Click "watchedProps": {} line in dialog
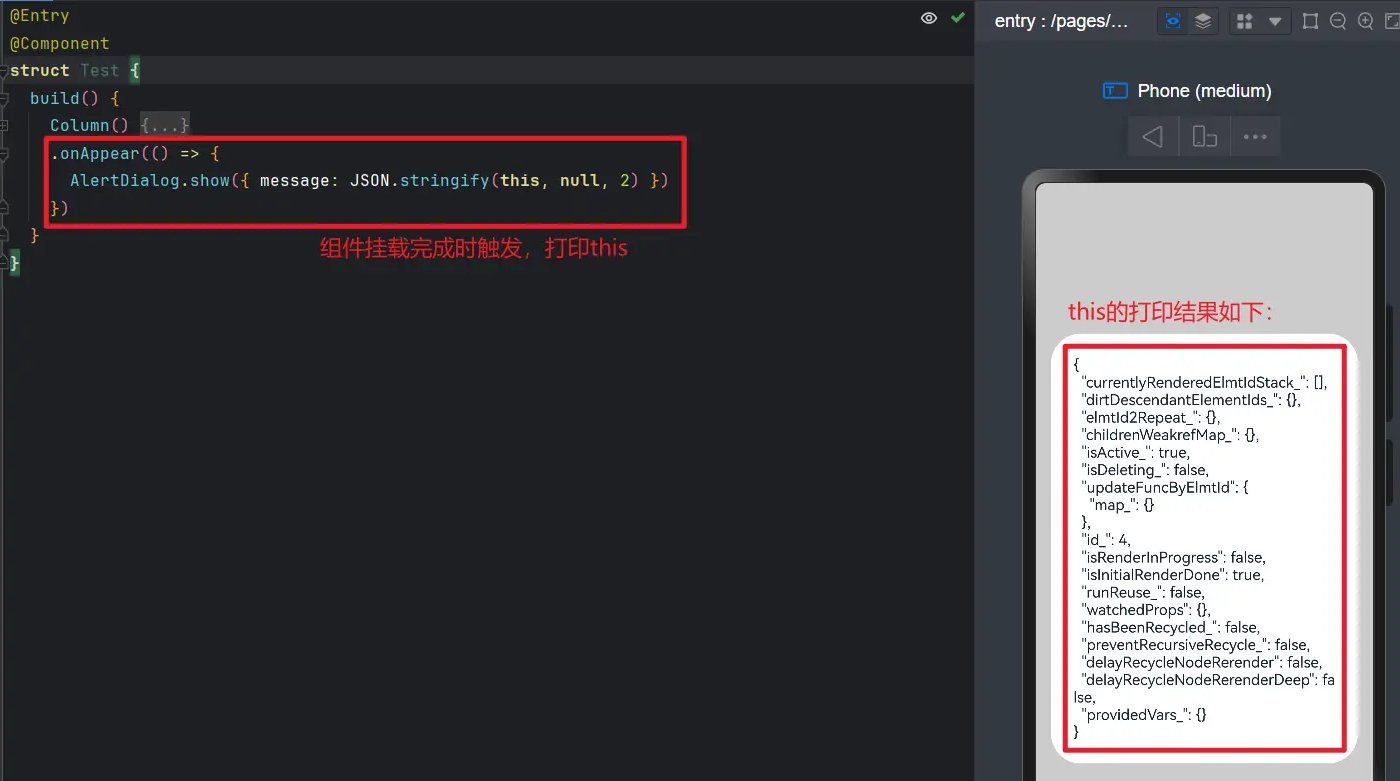The image size is (1400, 781). click(1147, 610)
